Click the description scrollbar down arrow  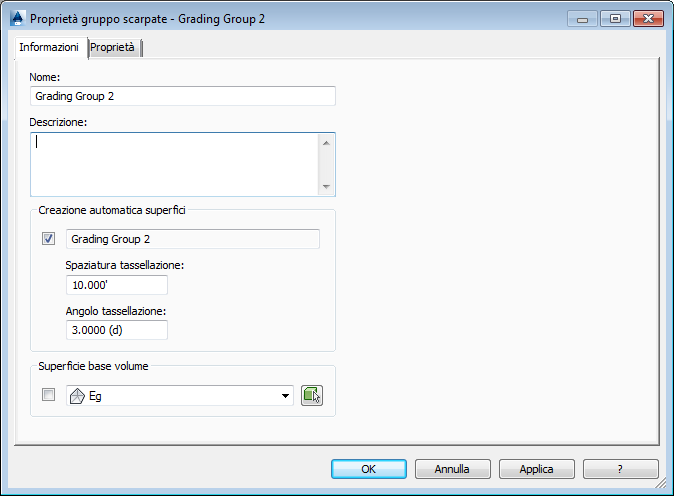click(326, 186)
